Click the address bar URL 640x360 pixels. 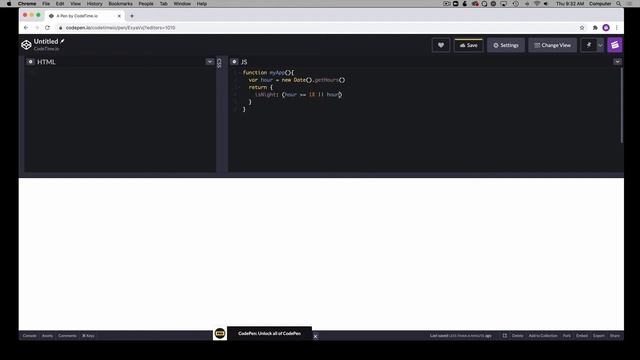coord(120,28)
